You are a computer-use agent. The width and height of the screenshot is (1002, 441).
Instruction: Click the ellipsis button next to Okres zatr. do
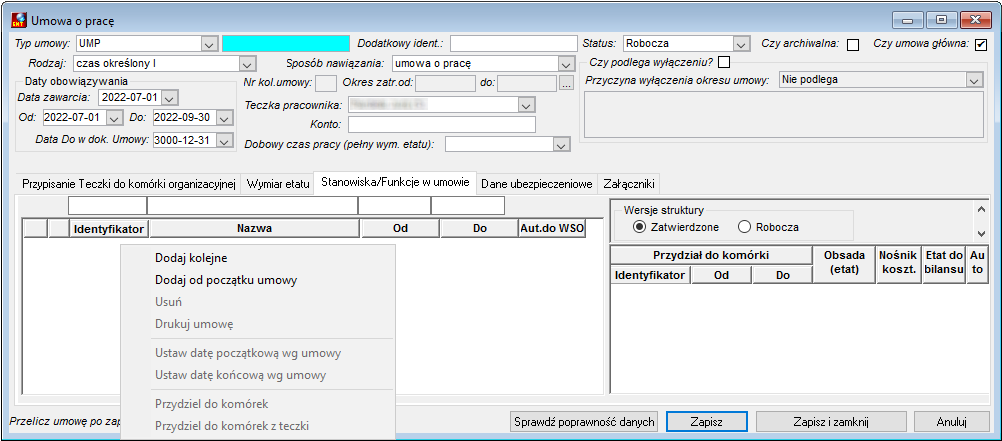(566, 84)
